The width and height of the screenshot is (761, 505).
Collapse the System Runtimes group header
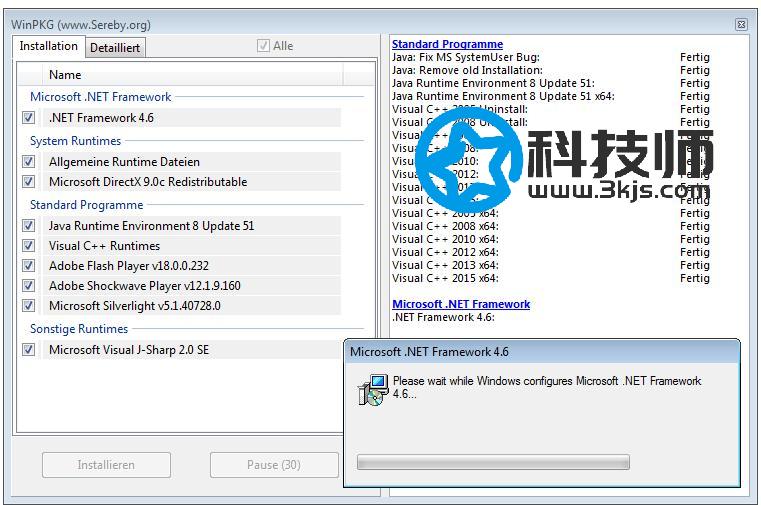(x=75, y=141)
